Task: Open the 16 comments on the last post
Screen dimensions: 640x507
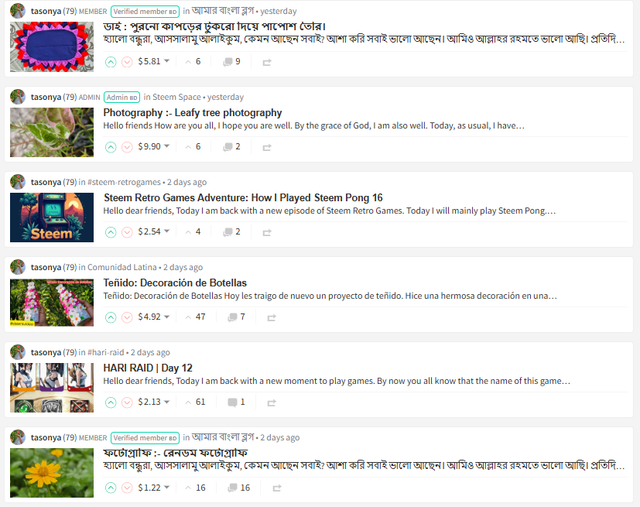Action: click(x=239, y=487)
